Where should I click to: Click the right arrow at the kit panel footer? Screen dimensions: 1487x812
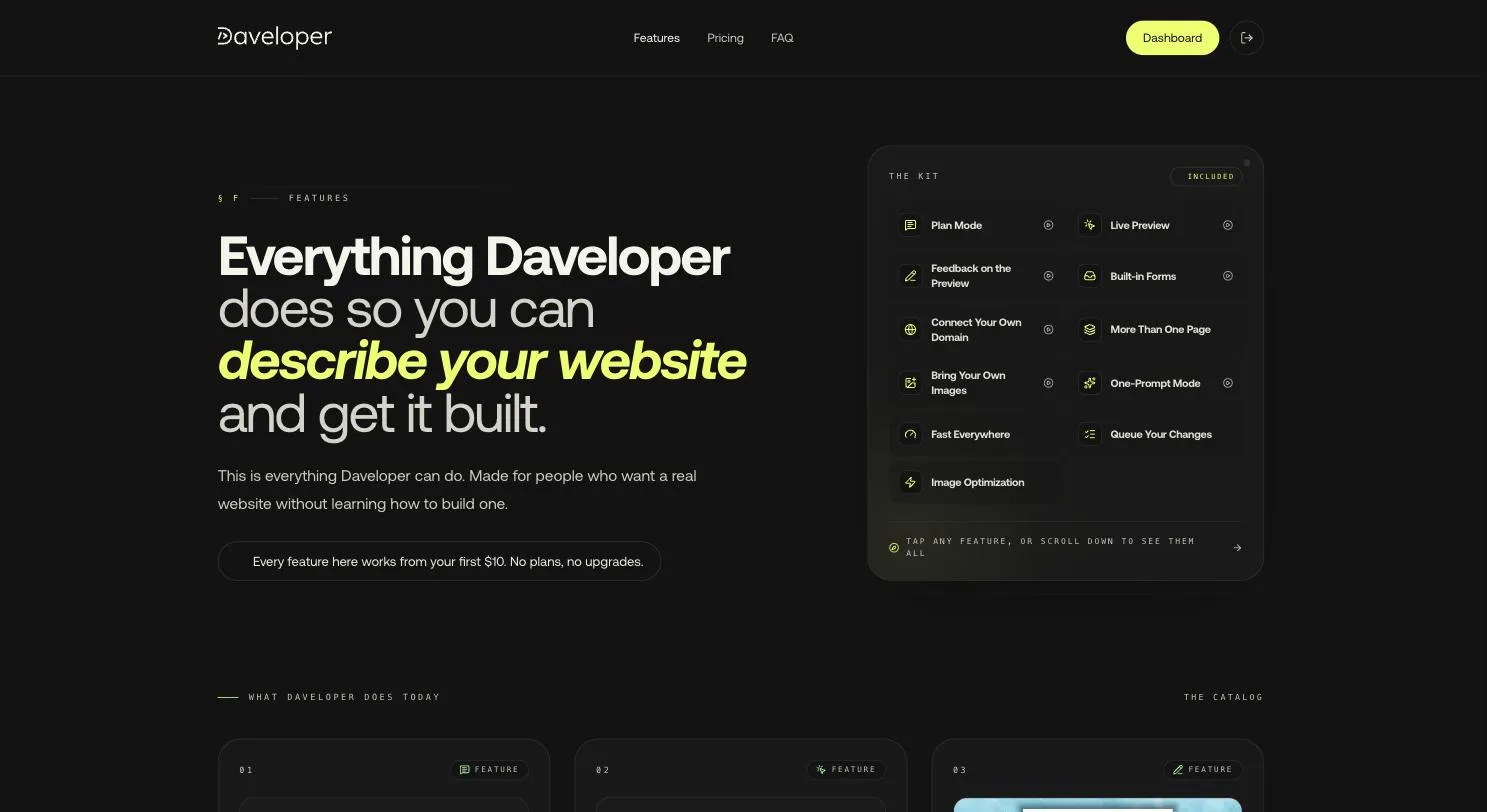point(1237,547)
